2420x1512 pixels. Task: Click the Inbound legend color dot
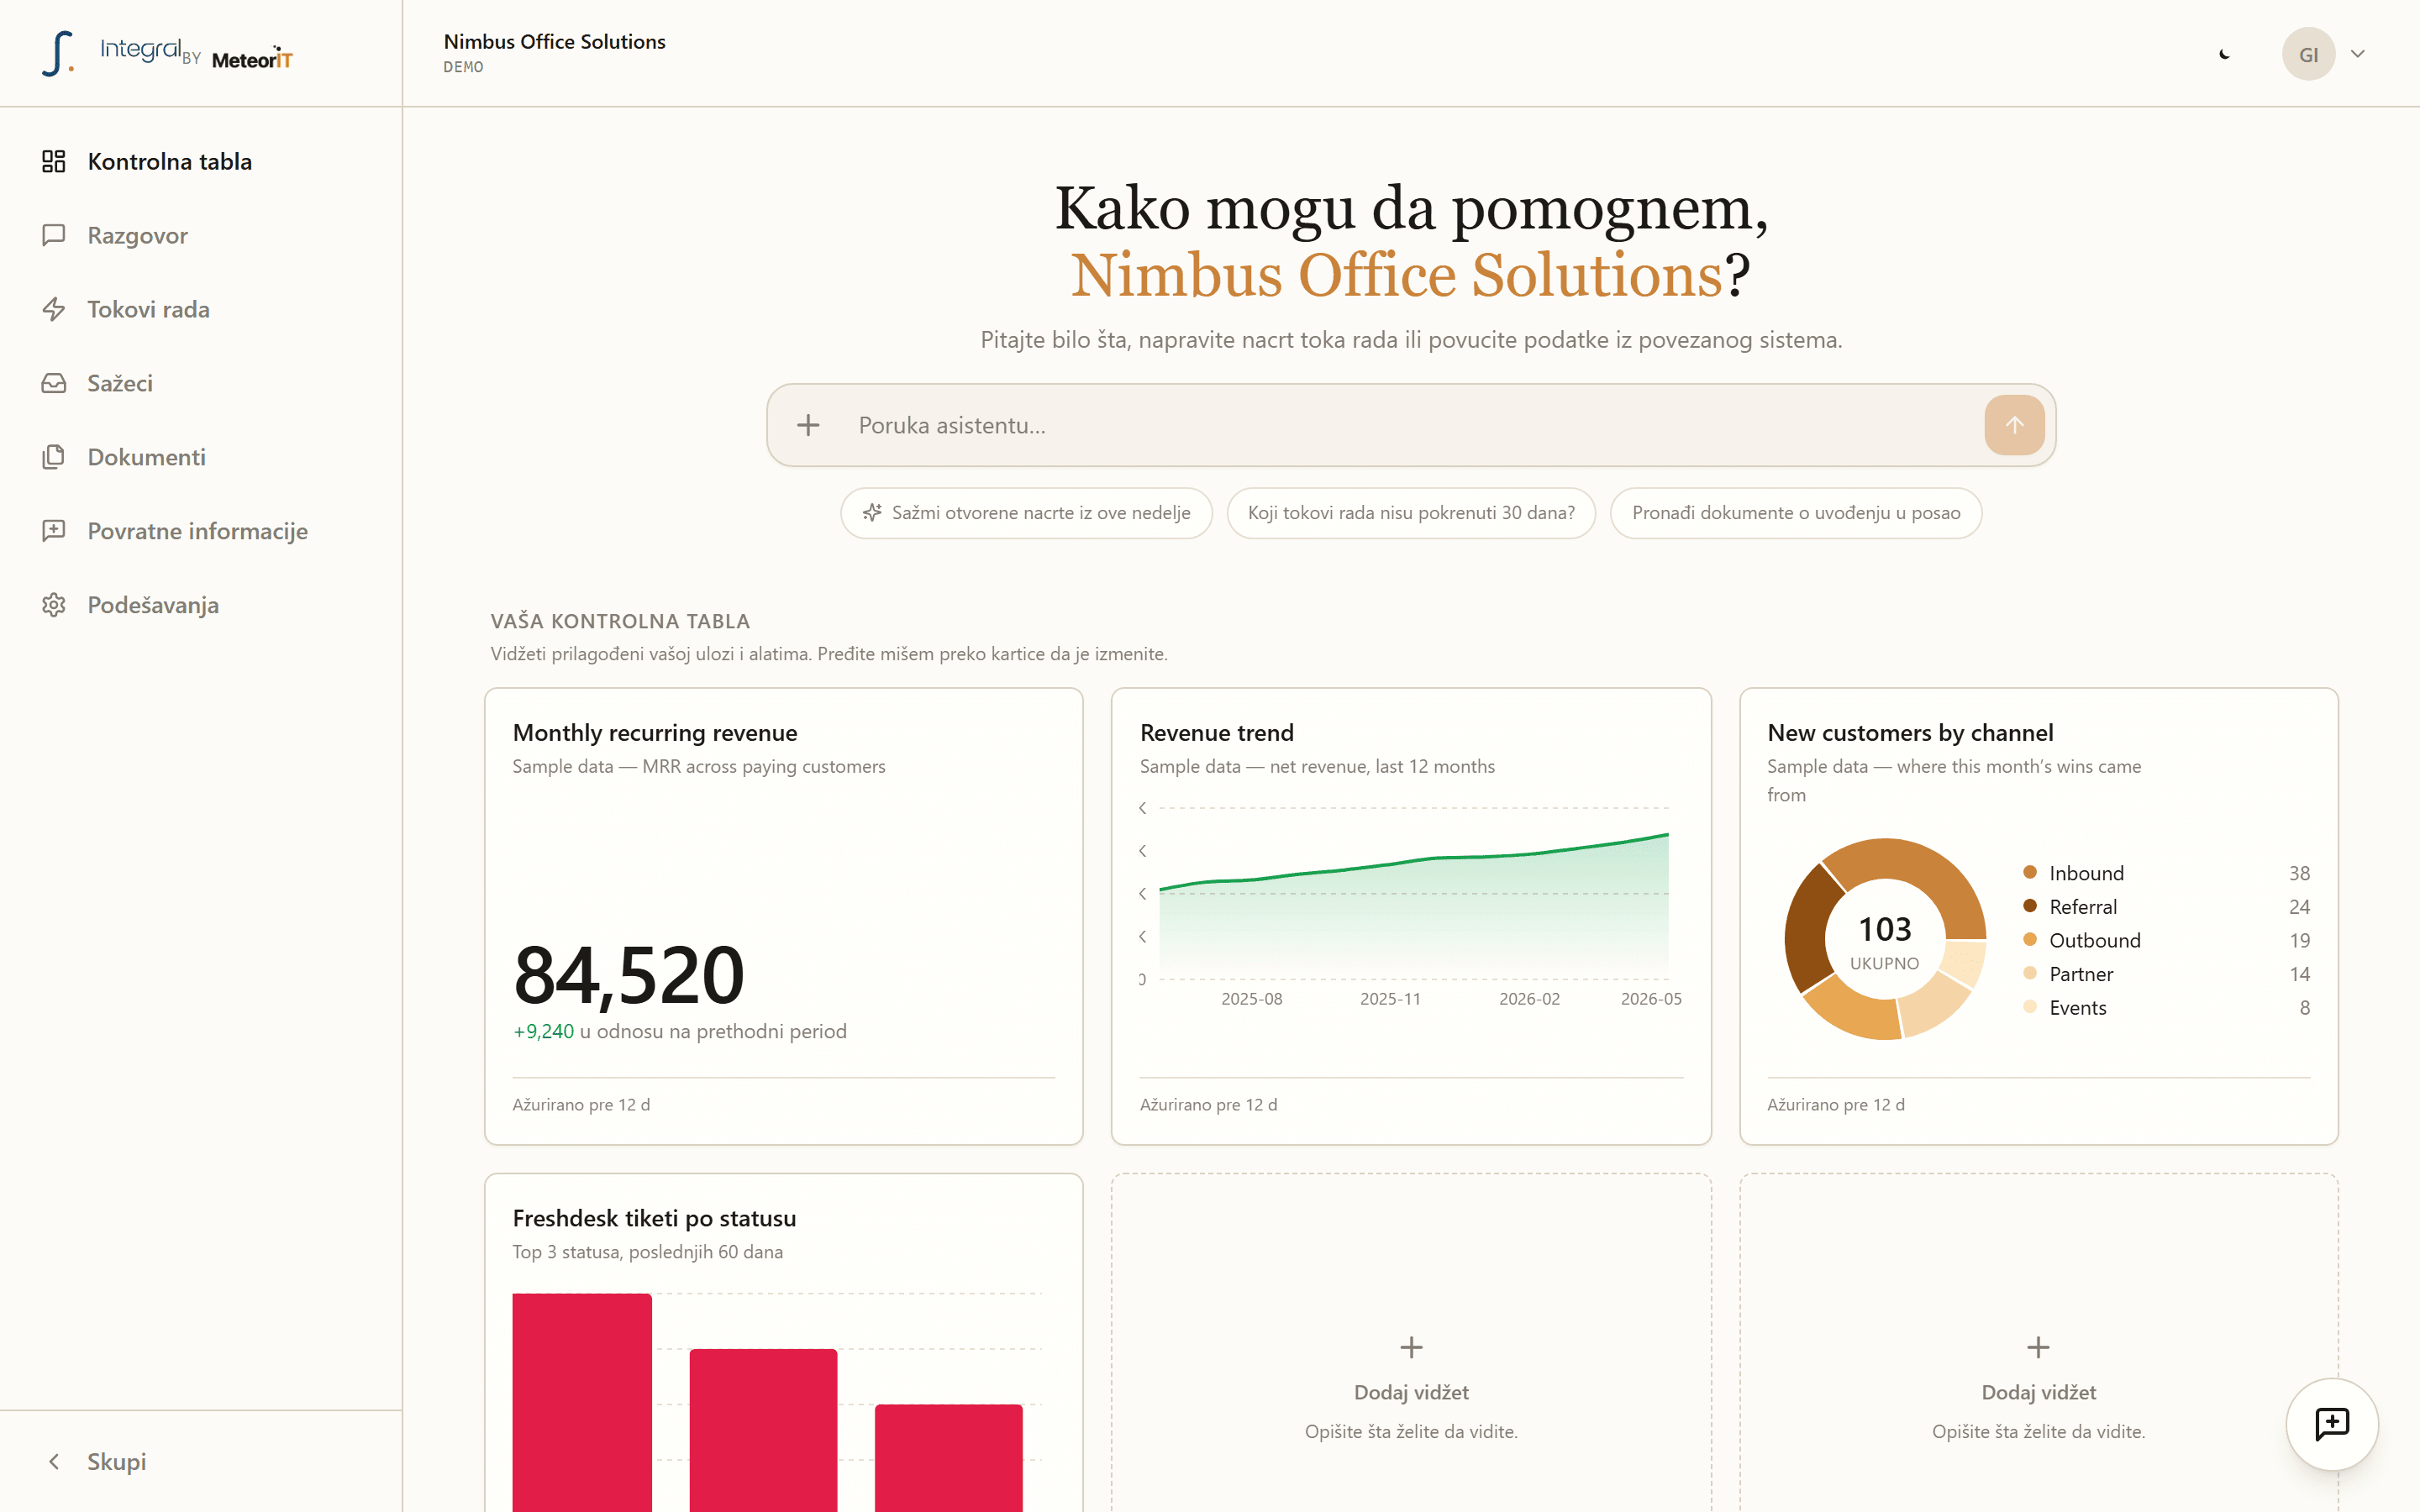click(x=2030, y=872)
